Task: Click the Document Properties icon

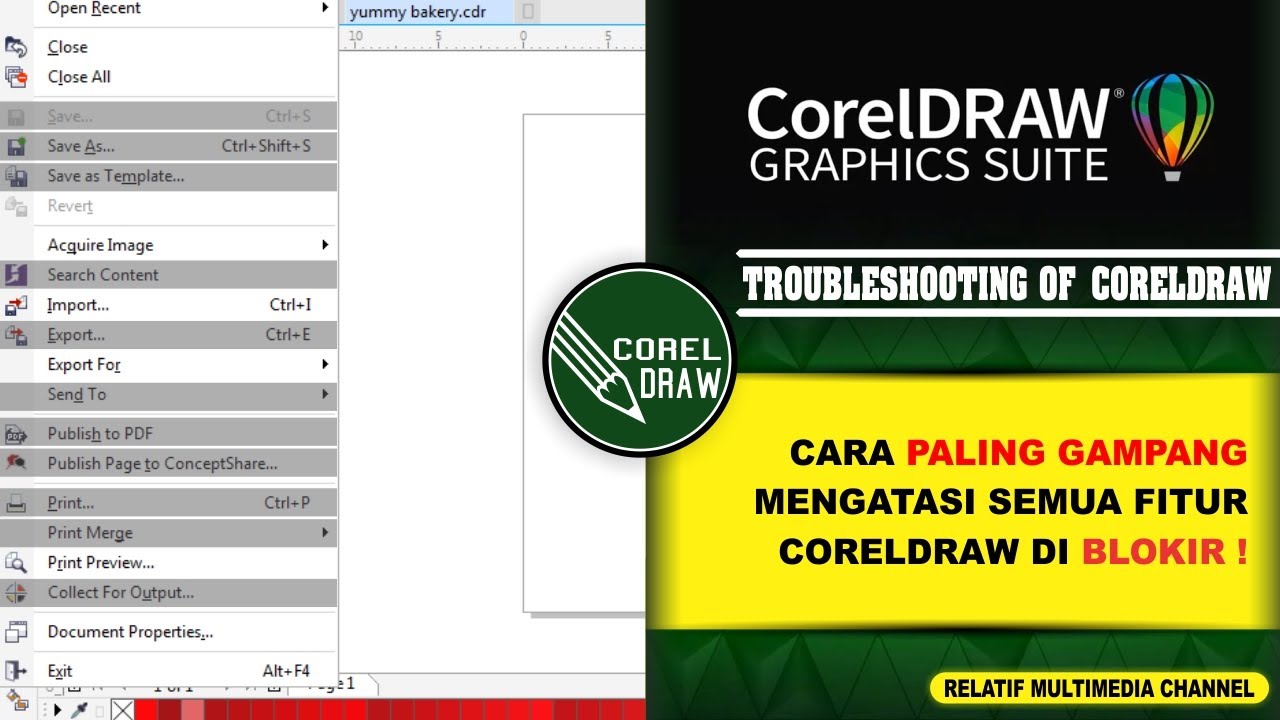Action: coord(16,632)
